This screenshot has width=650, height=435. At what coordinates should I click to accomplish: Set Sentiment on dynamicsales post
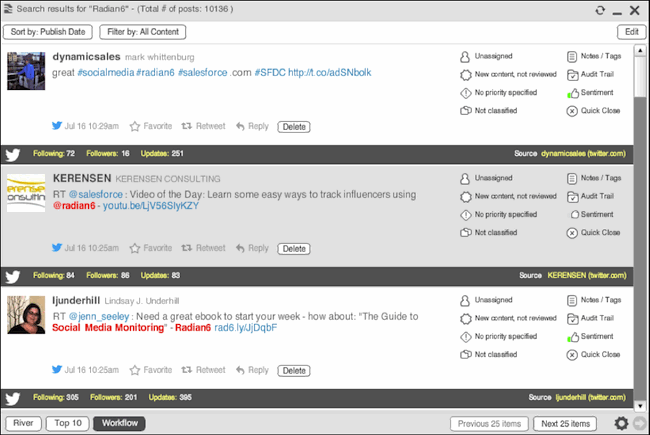click(x=590, y=92)
